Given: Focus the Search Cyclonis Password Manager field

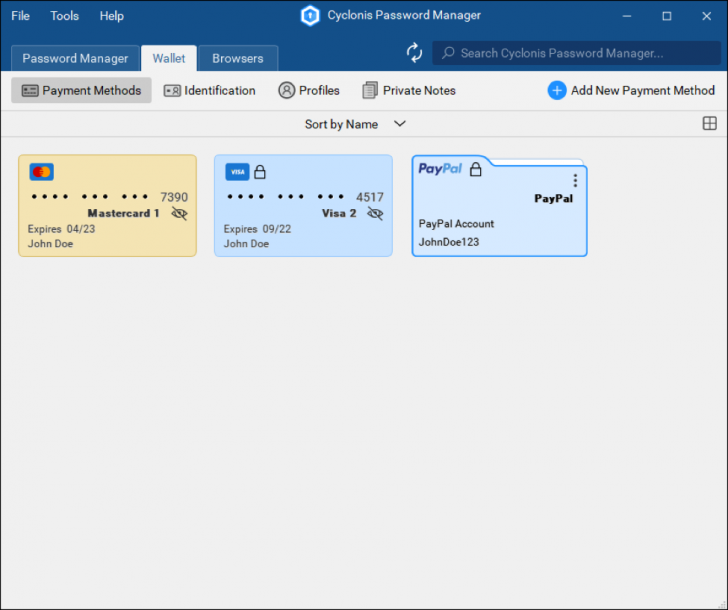Looking at the screenshot, I should pos(576,53).
